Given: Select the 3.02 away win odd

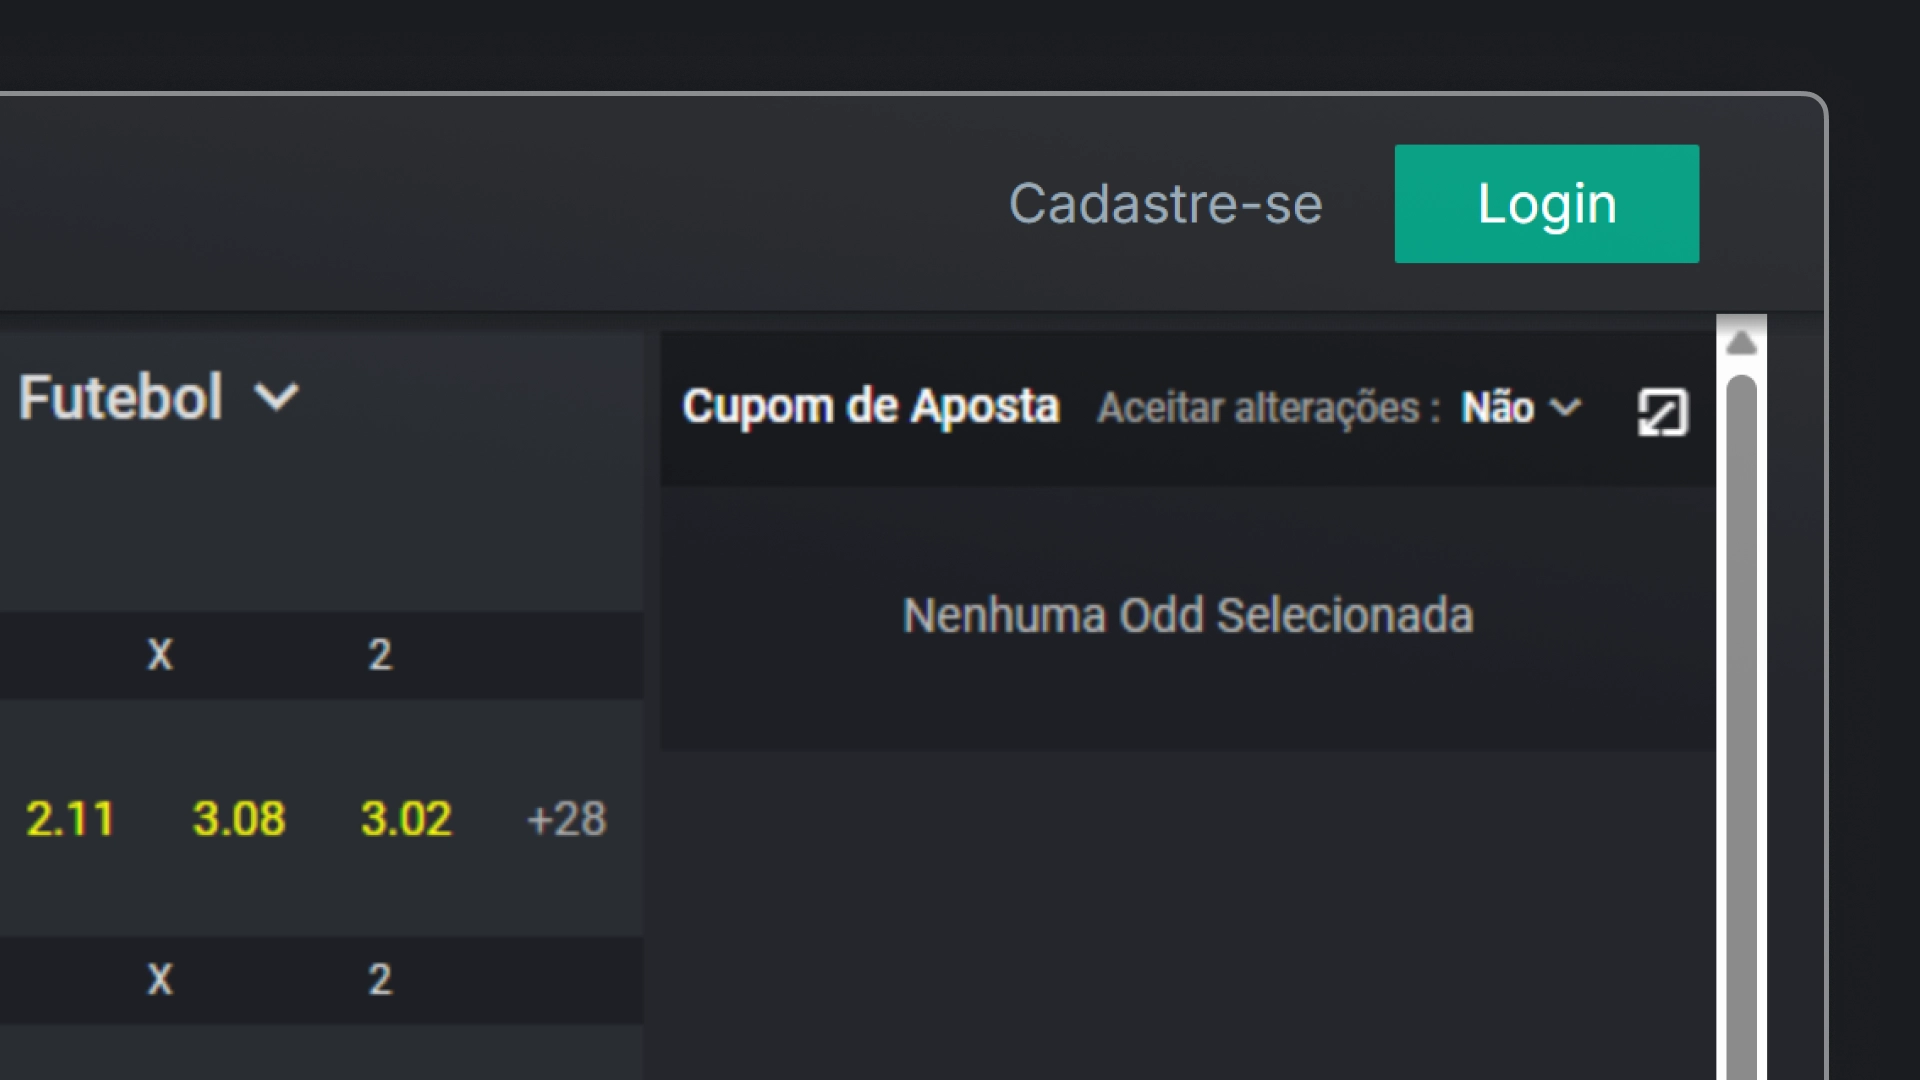Looking at the screenshot, I should 406,819.
